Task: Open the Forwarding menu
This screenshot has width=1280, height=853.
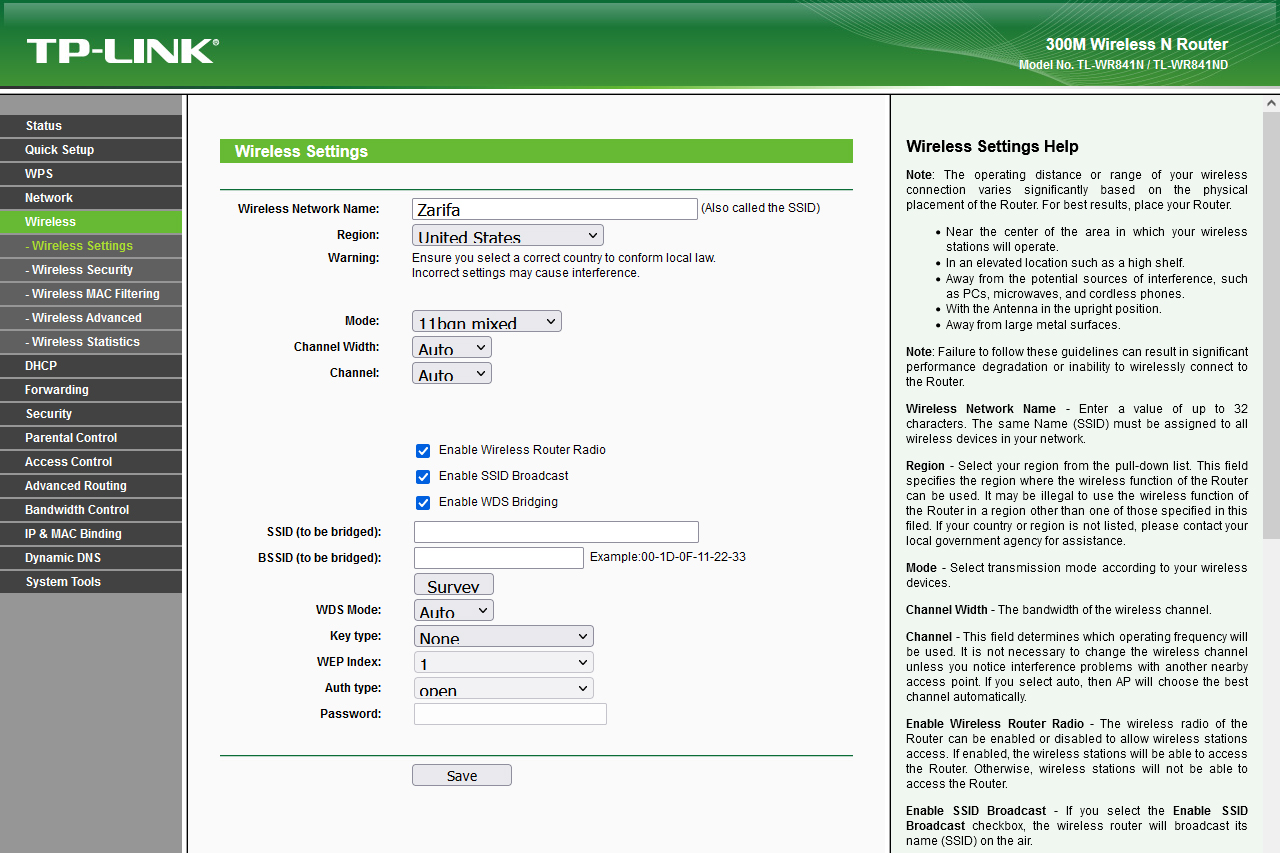Action: point(91,390)
